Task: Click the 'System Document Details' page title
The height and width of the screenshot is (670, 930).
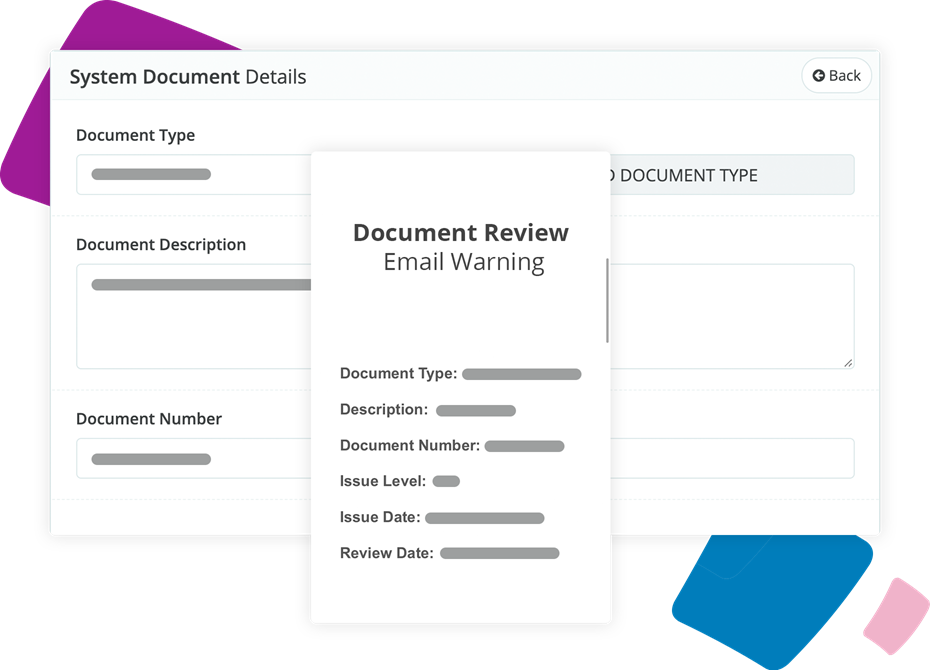Action: 188,77
